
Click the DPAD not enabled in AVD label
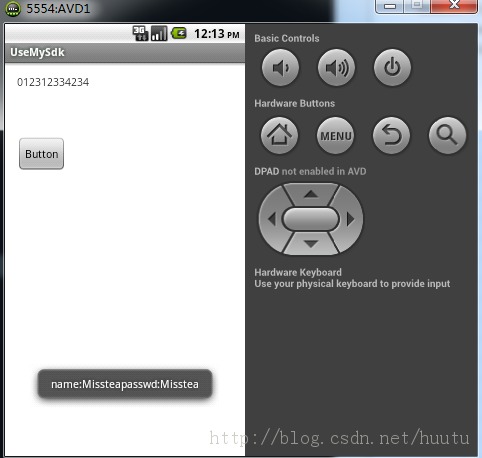[x=310, y=171]
